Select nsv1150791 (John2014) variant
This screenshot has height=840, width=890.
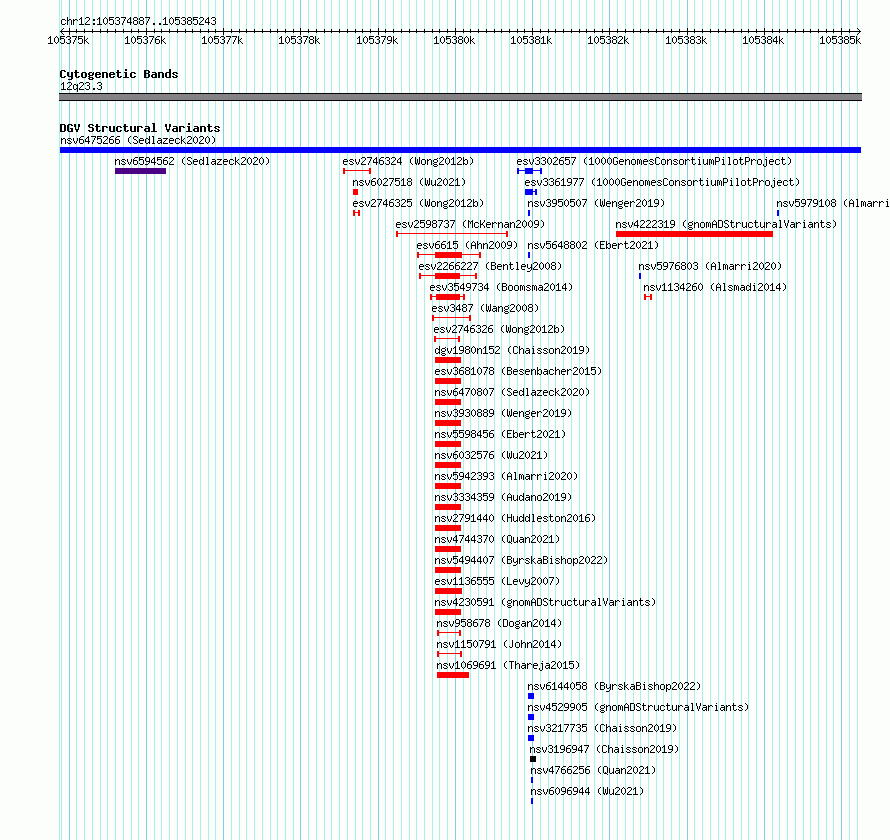tap(499, 644)
